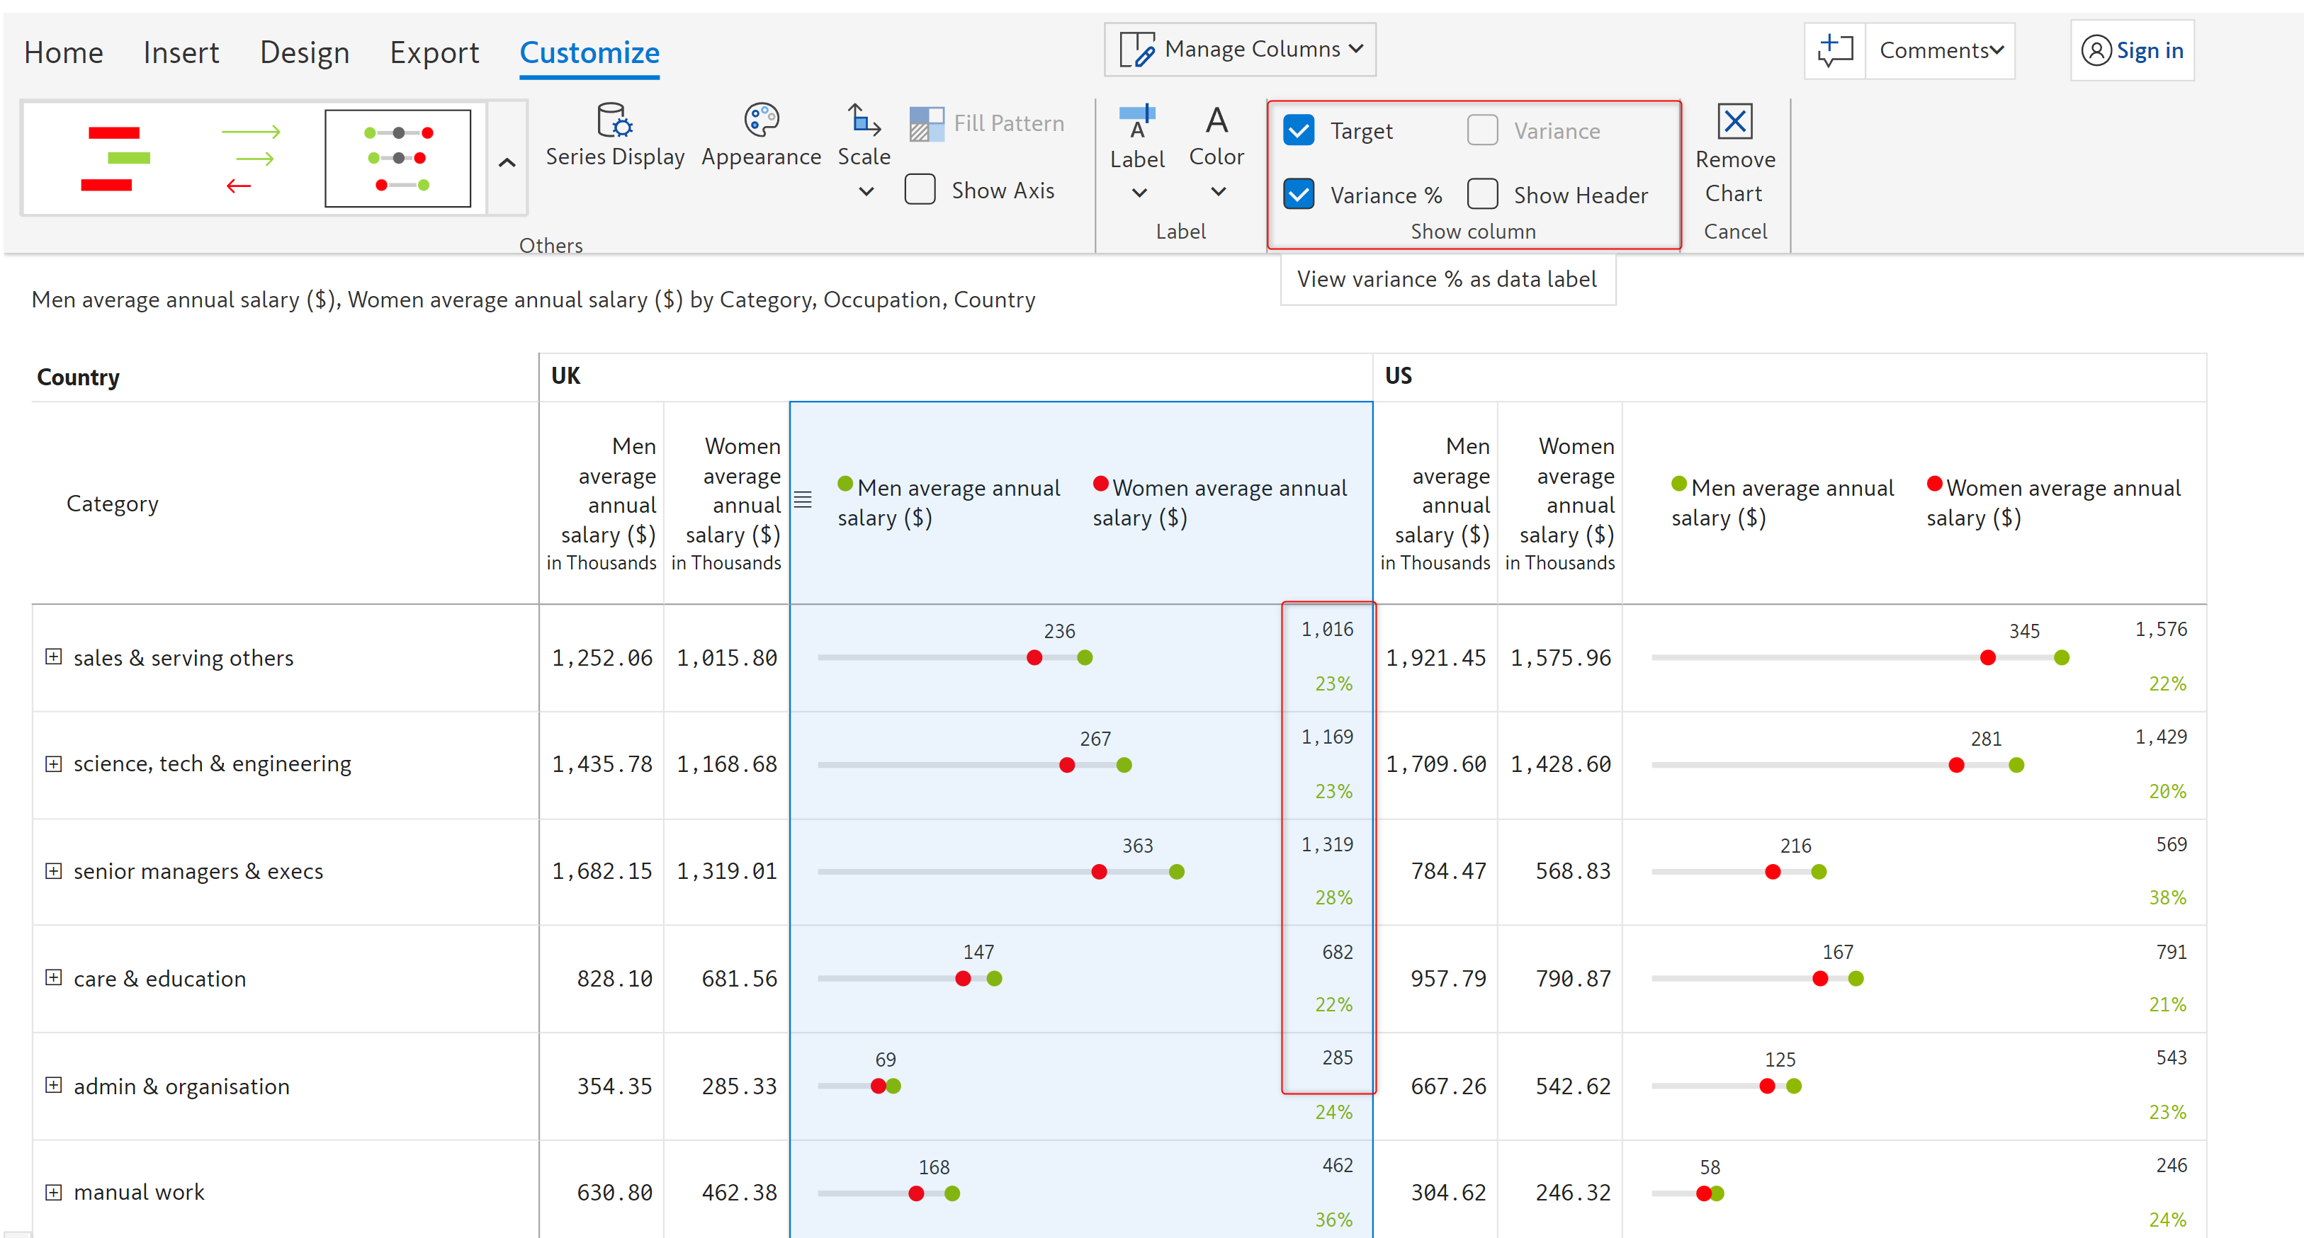This screenshot has height=1238, width=2304.
Task: Tick the Show Axis checkbox
Action: pyautogui.click(x=920, y=190)
